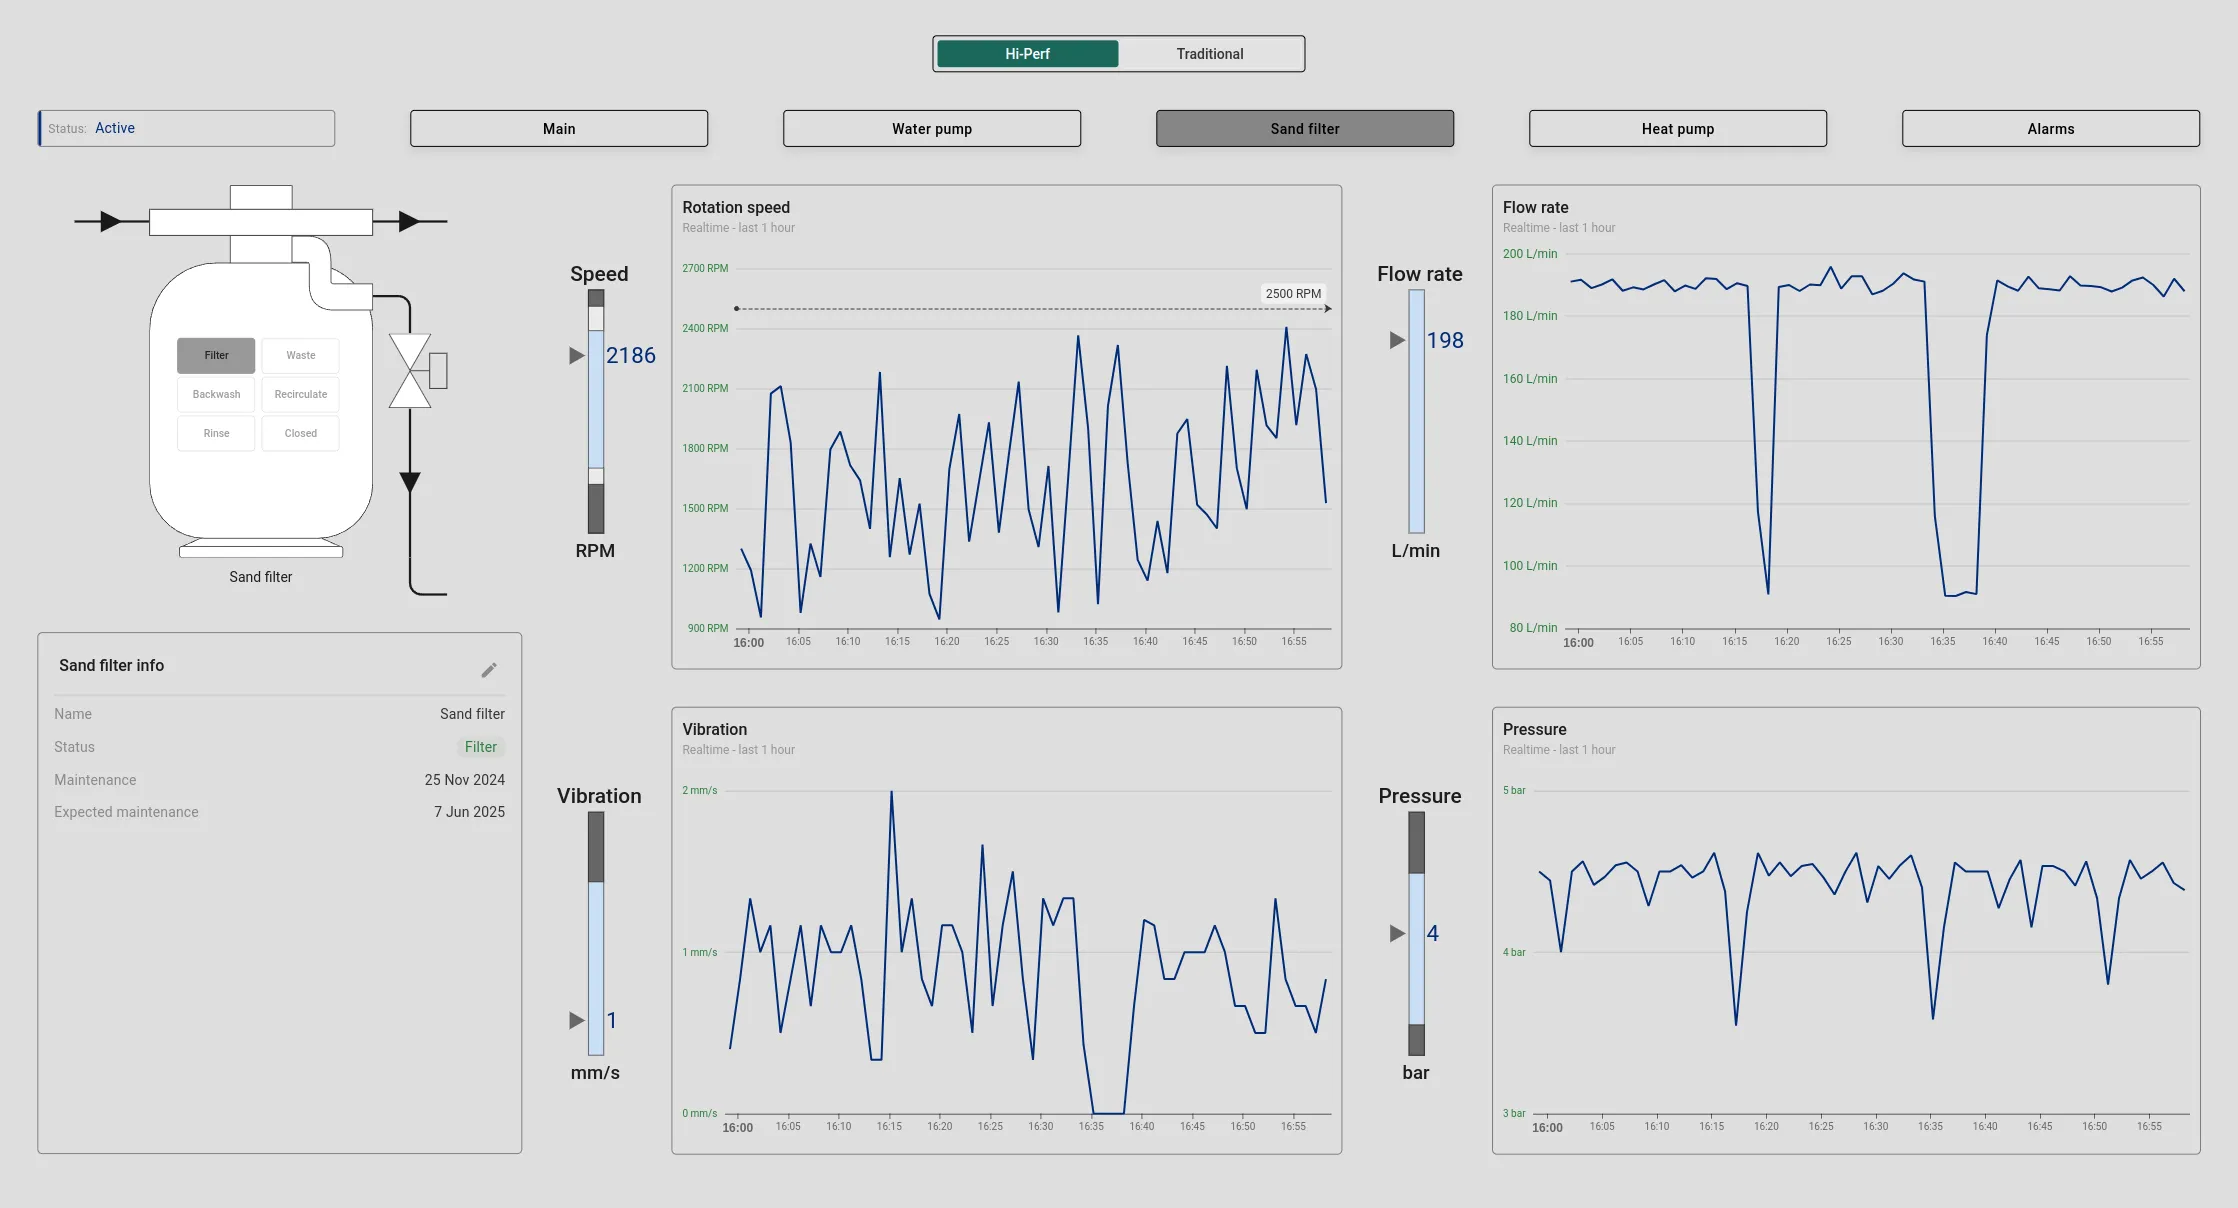Click the Pressure gauge pointer triangle

[1397, 933]
